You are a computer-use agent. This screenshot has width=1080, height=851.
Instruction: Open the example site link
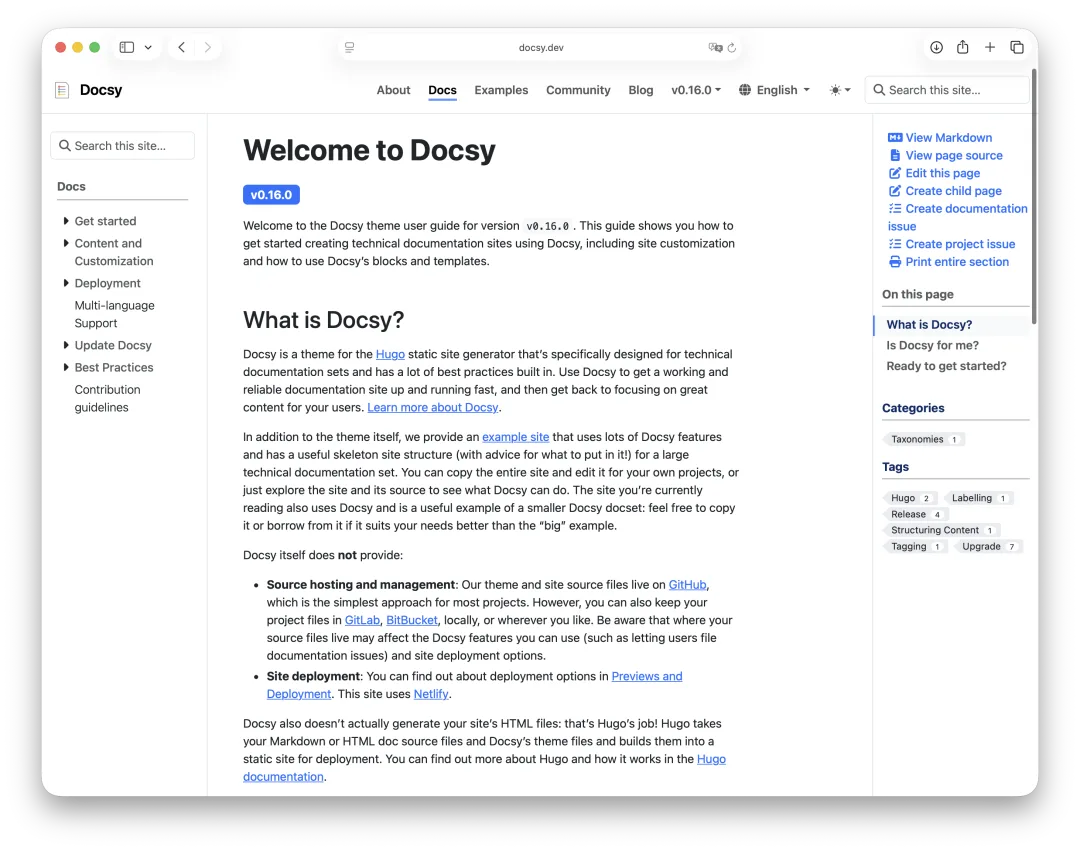515,437
